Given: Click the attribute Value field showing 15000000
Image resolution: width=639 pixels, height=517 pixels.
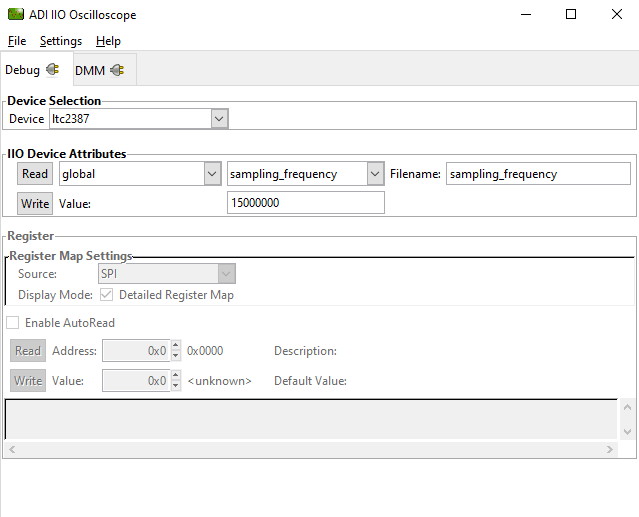Looking at the screenshot, I should [x=305, y=203].
